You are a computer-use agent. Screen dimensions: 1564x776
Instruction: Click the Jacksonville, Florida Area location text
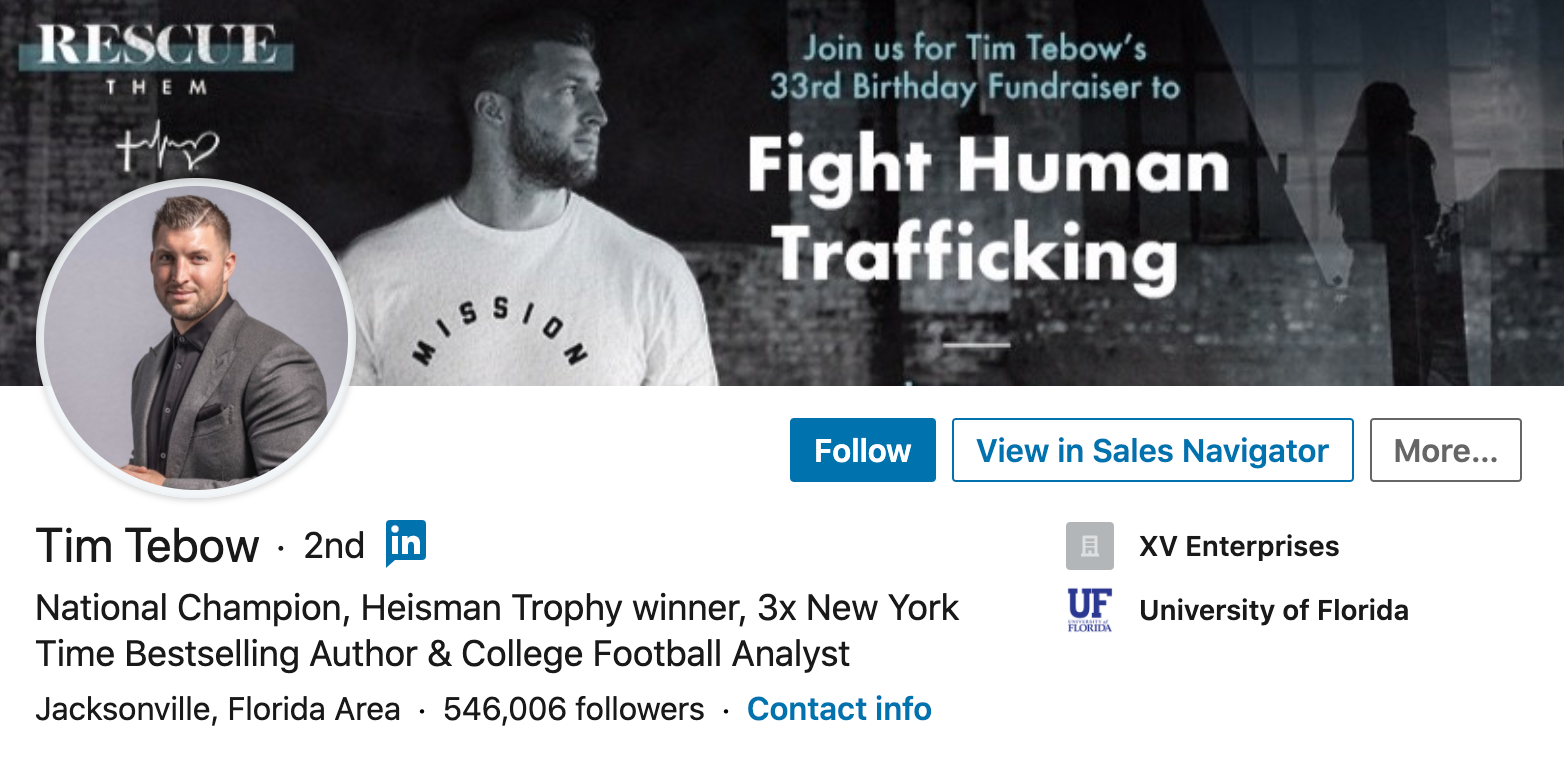[x=218, y=709]
